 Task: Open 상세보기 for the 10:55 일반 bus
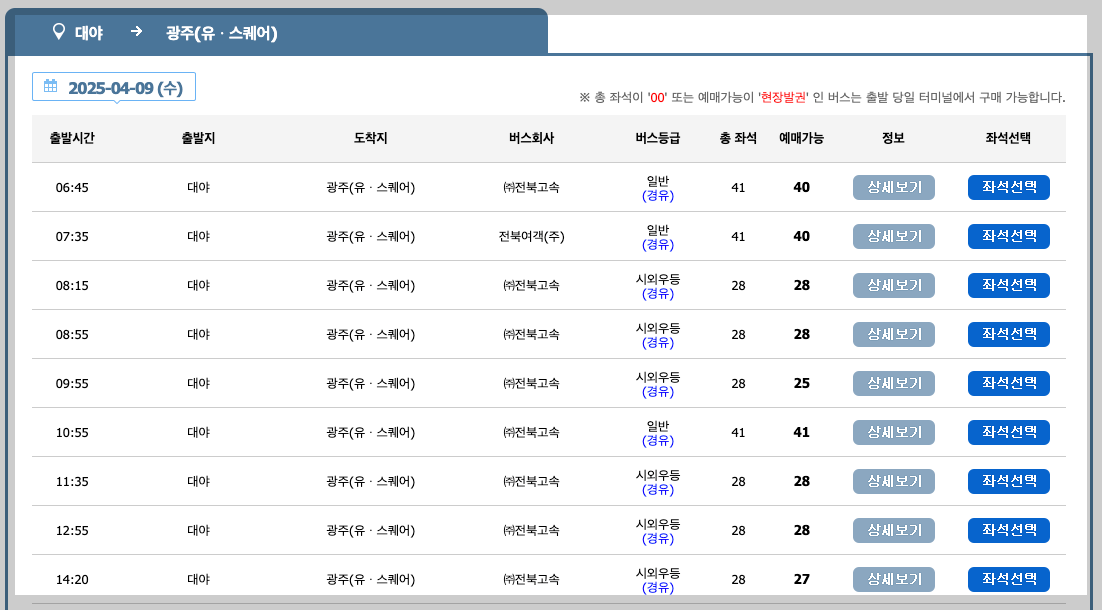click(x=893, y=432)
